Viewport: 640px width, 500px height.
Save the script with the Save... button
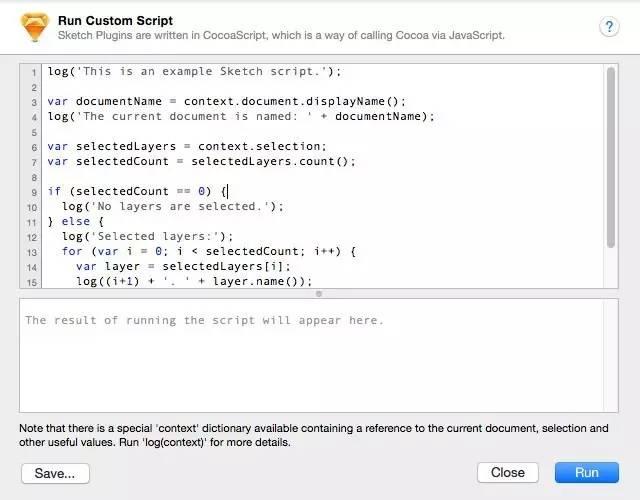55,473
